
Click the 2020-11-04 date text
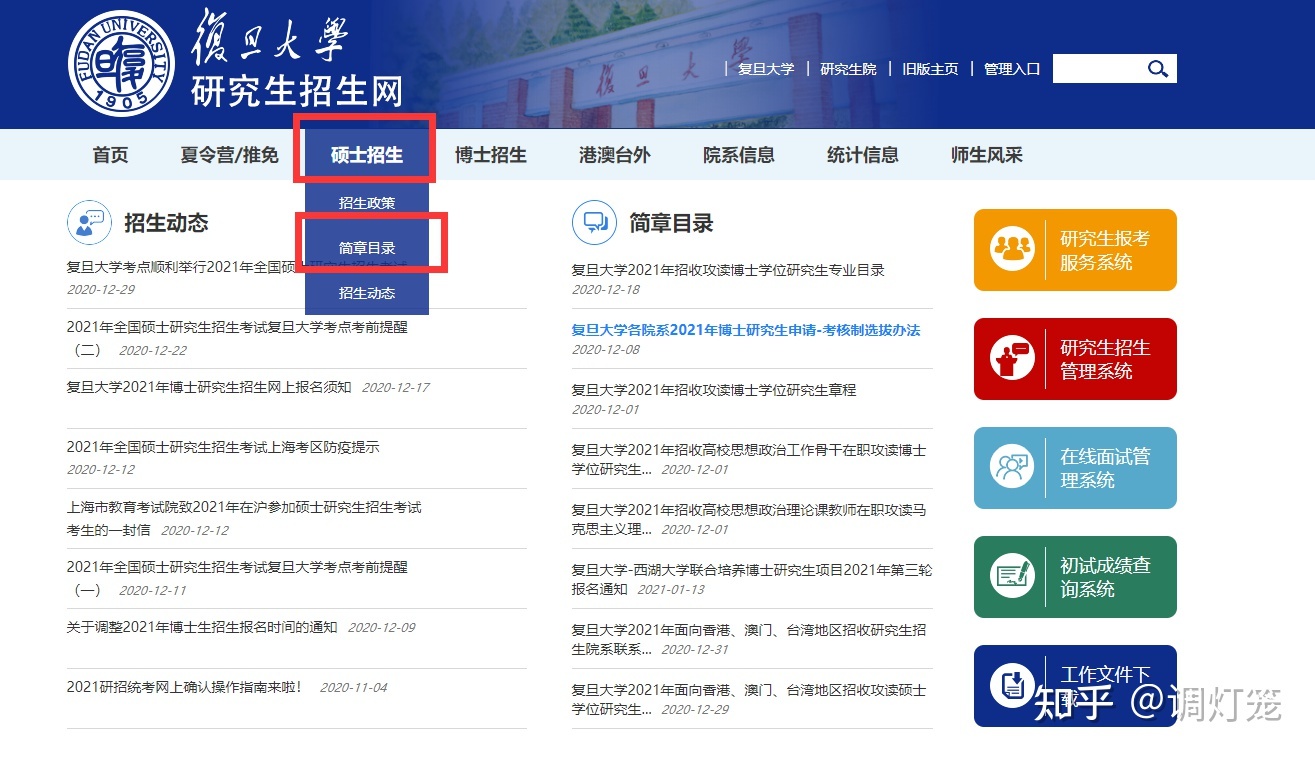353,687
